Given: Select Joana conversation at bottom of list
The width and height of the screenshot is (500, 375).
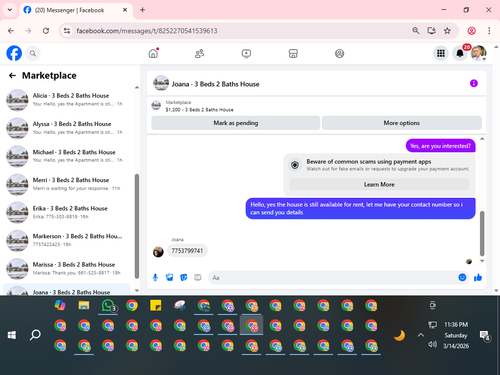Looking at the screenshot, I should click(x=67, y=289).
